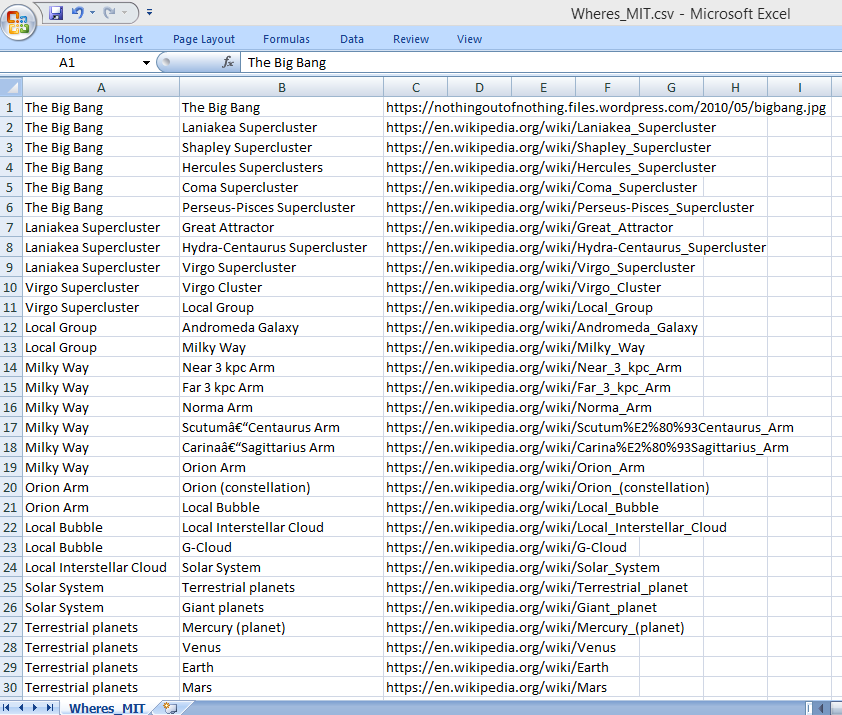Click cell A10 Virgo Supercluster
The width and height of the screenshot is (842, 715).
click(x=101, y=287)
